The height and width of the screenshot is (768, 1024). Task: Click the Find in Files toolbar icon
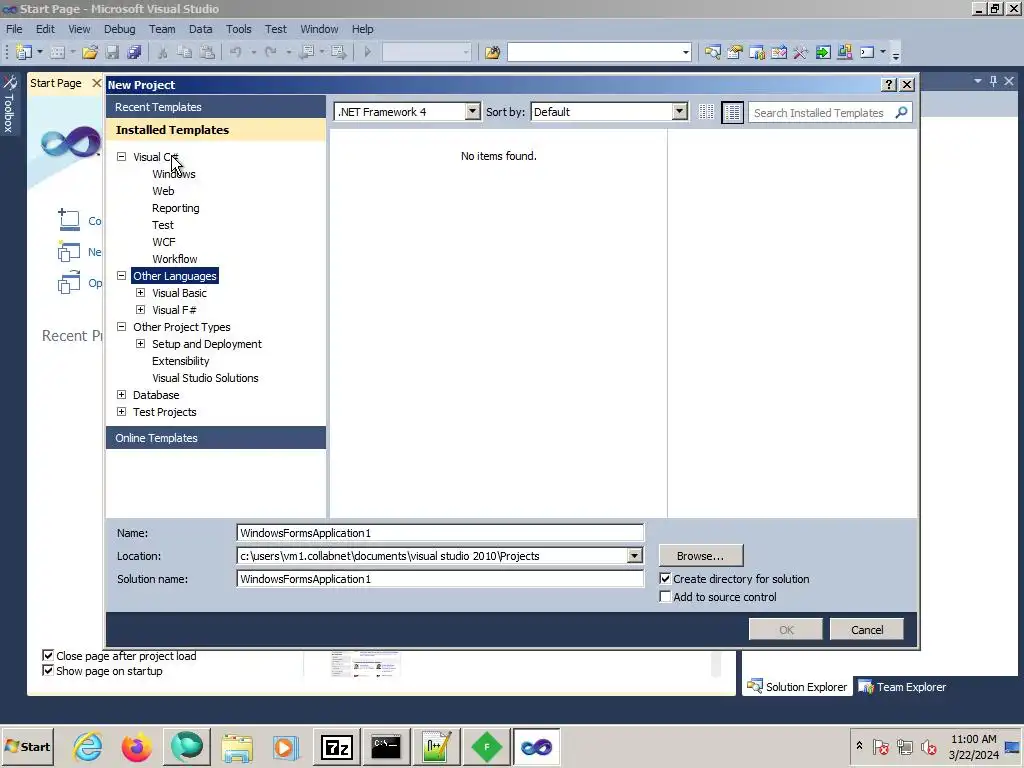click(x=492, y=52)
